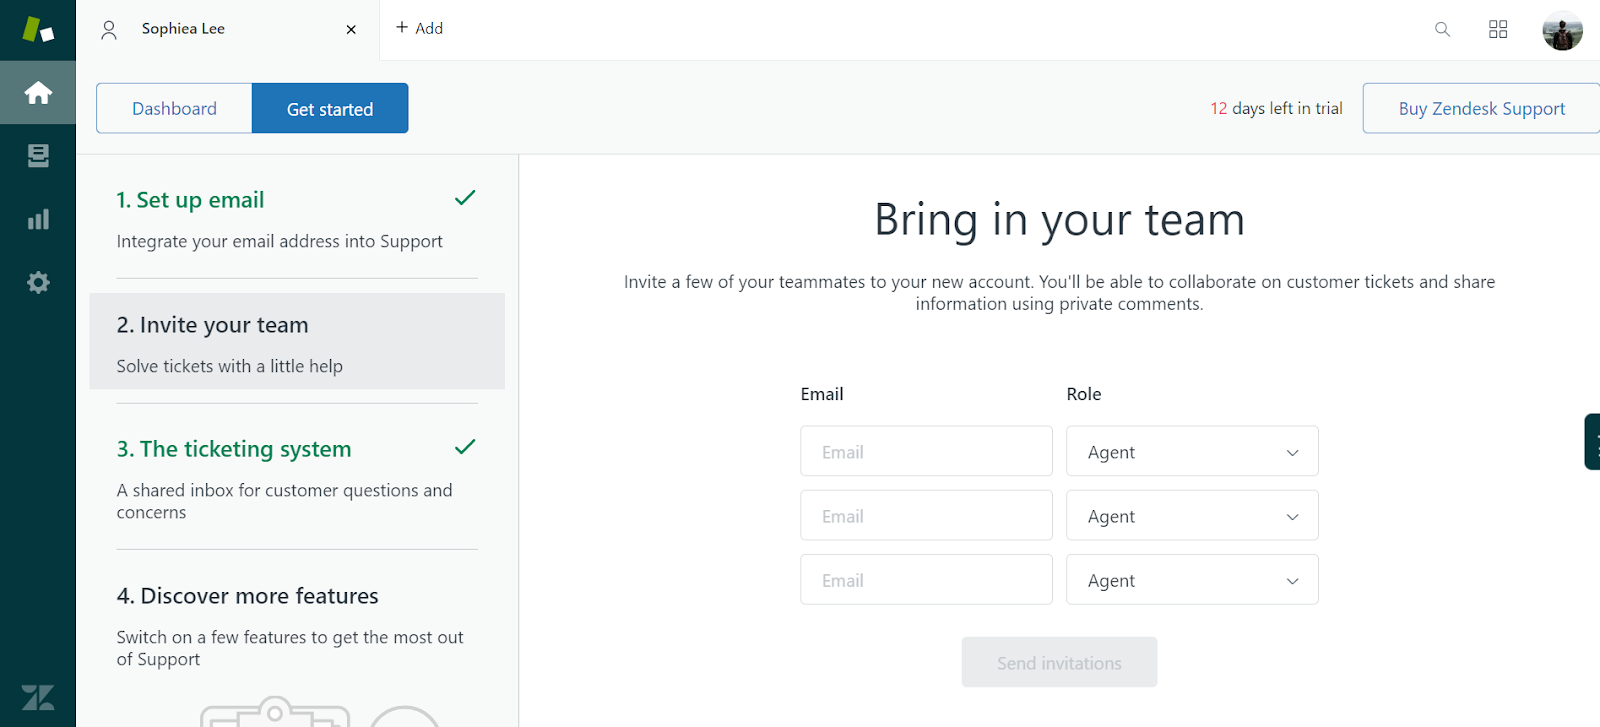Switch to the Dashboard tab
Screen dimensions: 1600x727
174,109
